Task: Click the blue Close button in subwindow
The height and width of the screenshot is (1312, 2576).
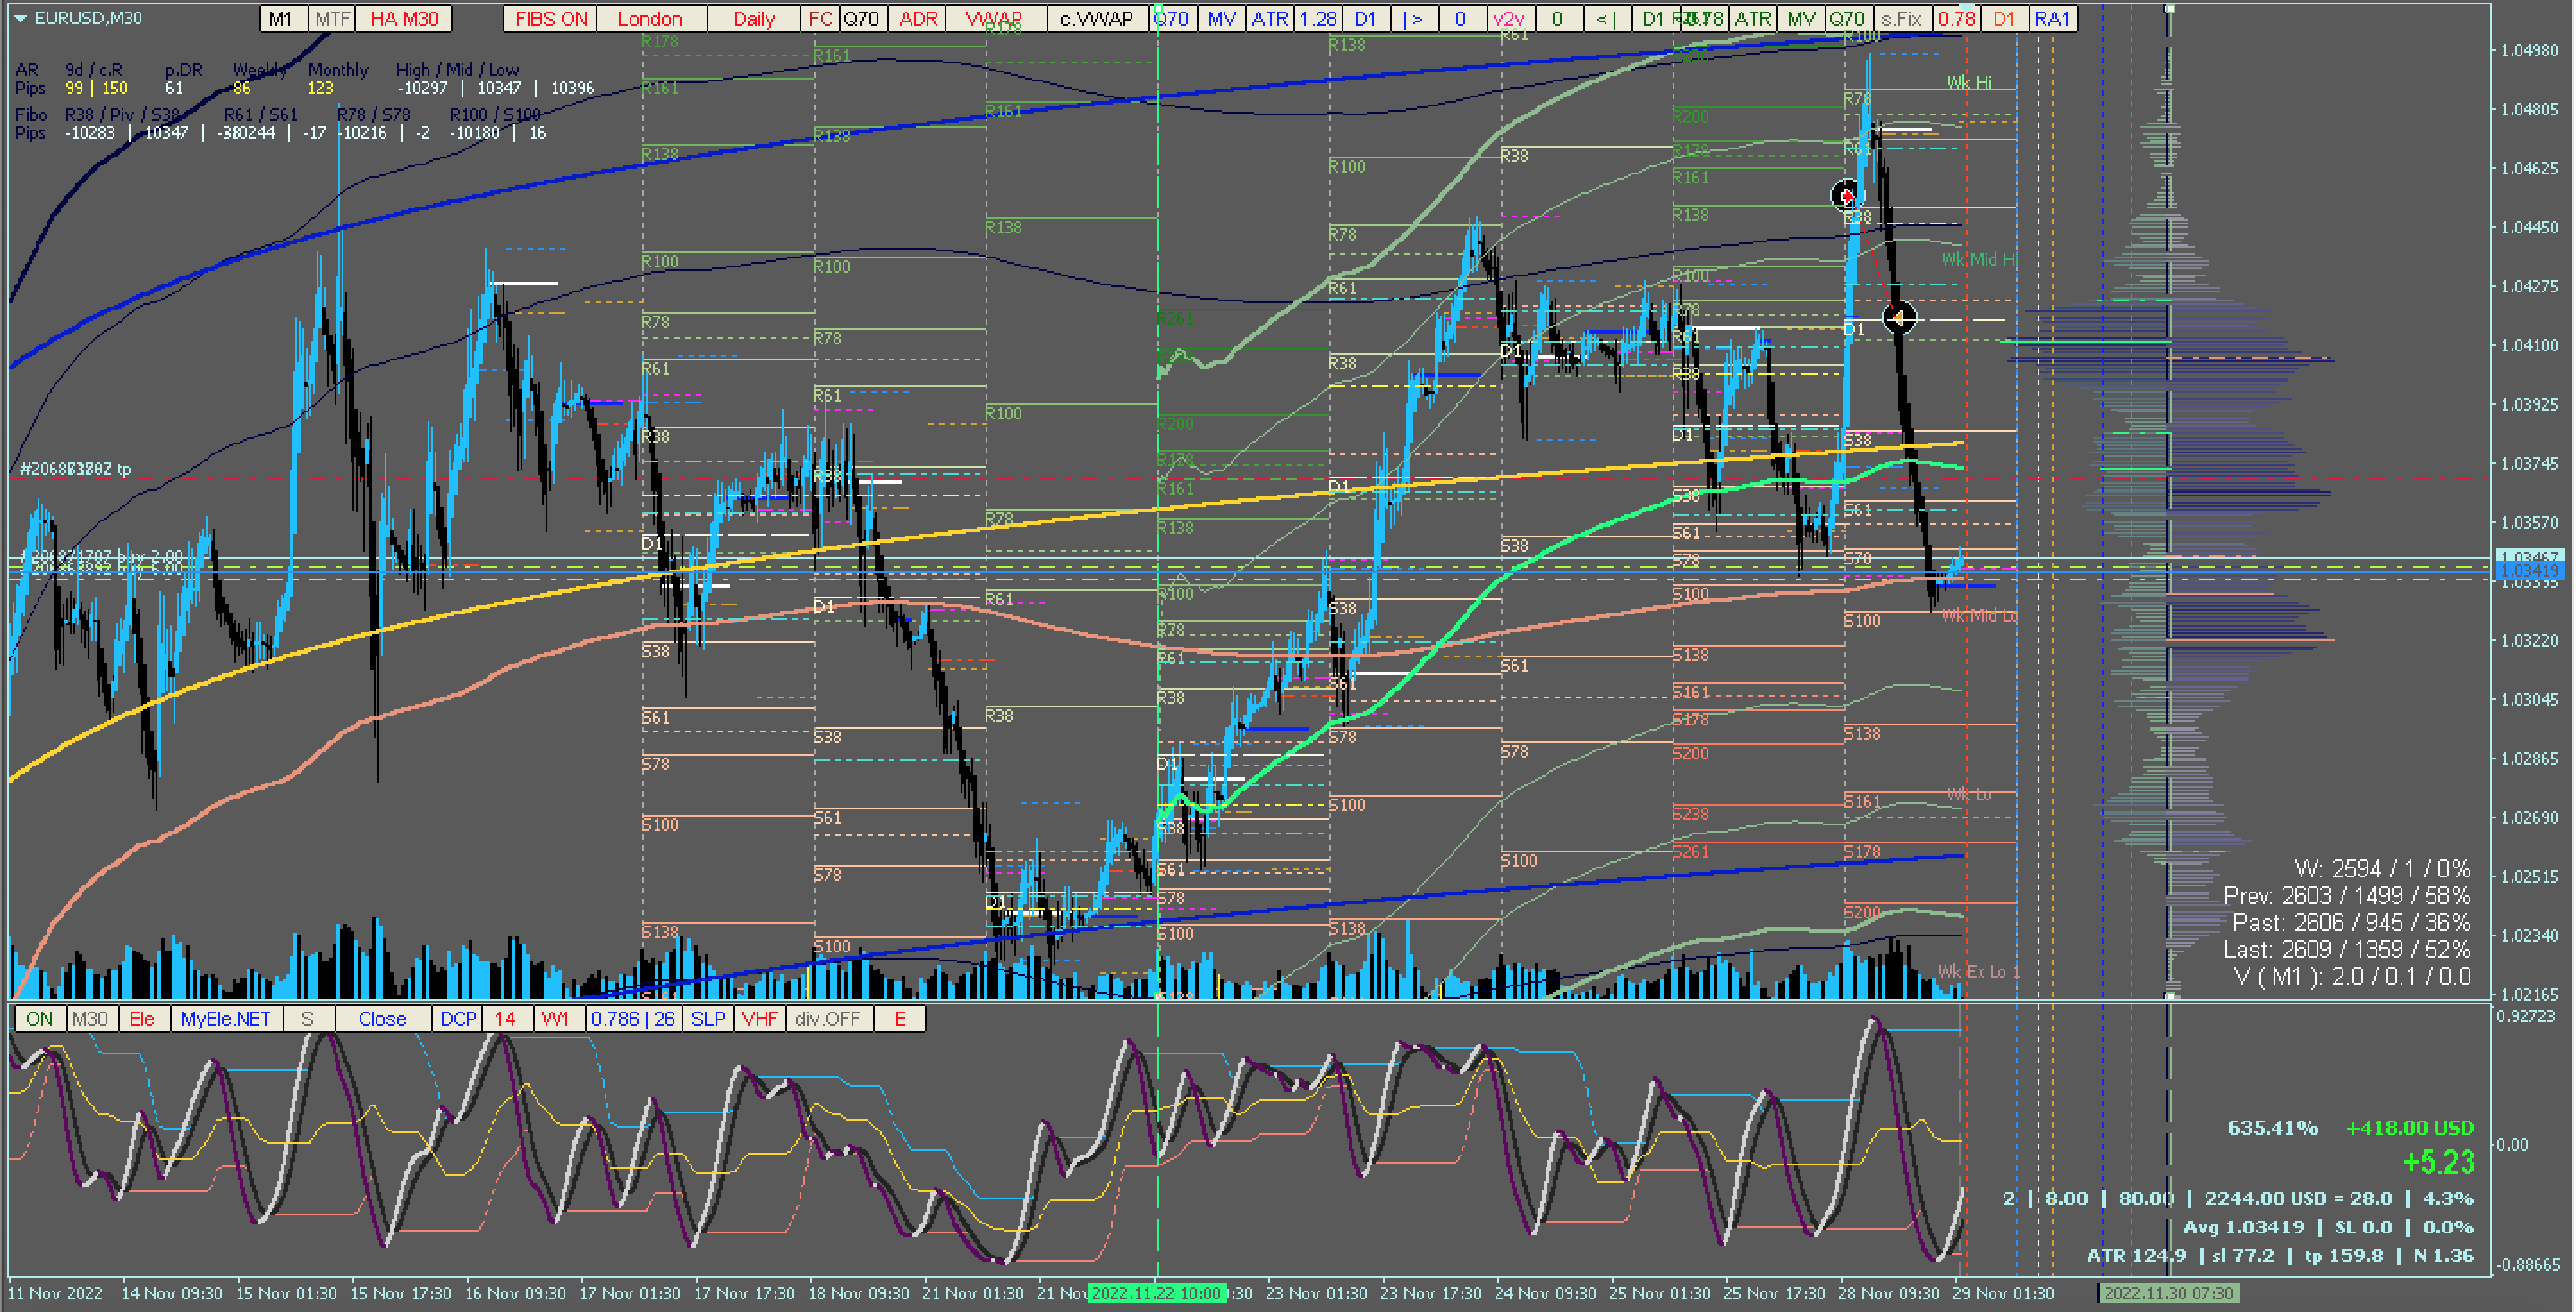Action: point(382,1019)
